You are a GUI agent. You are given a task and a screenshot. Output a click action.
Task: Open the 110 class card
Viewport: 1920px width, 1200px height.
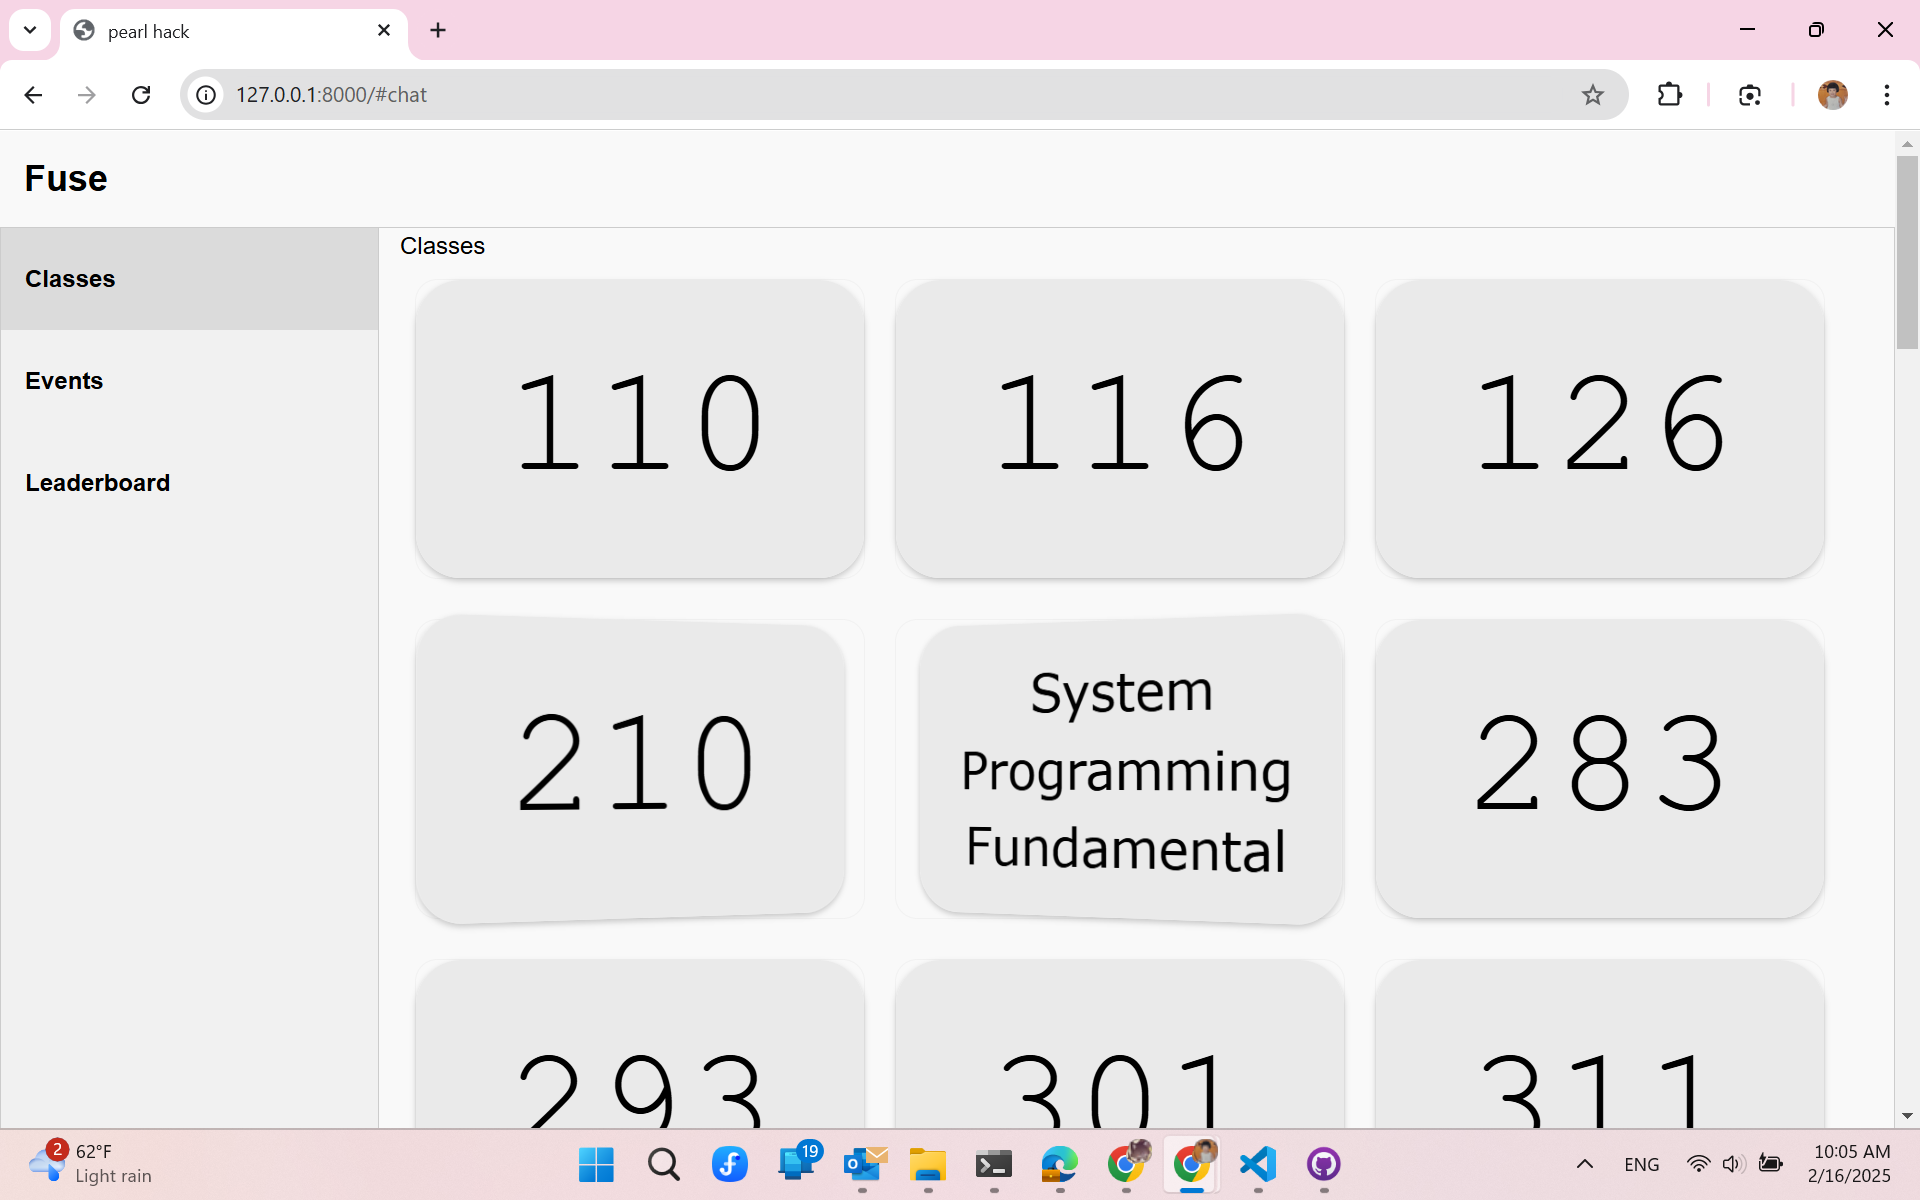click(640, 428)
